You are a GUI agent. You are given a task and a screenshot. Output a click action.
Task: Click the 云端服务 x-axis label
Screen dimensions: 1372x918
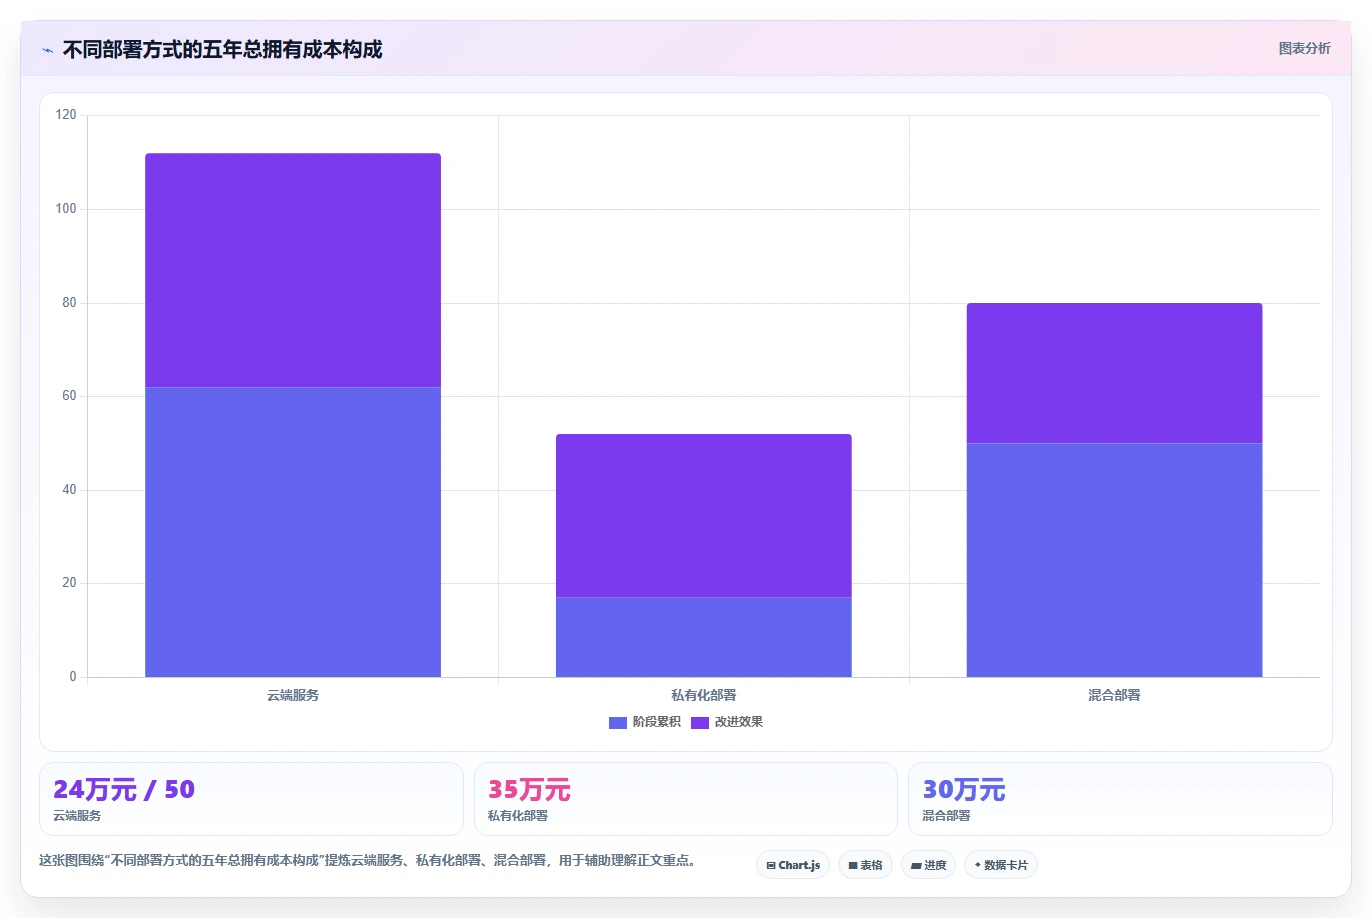[293, 695]
